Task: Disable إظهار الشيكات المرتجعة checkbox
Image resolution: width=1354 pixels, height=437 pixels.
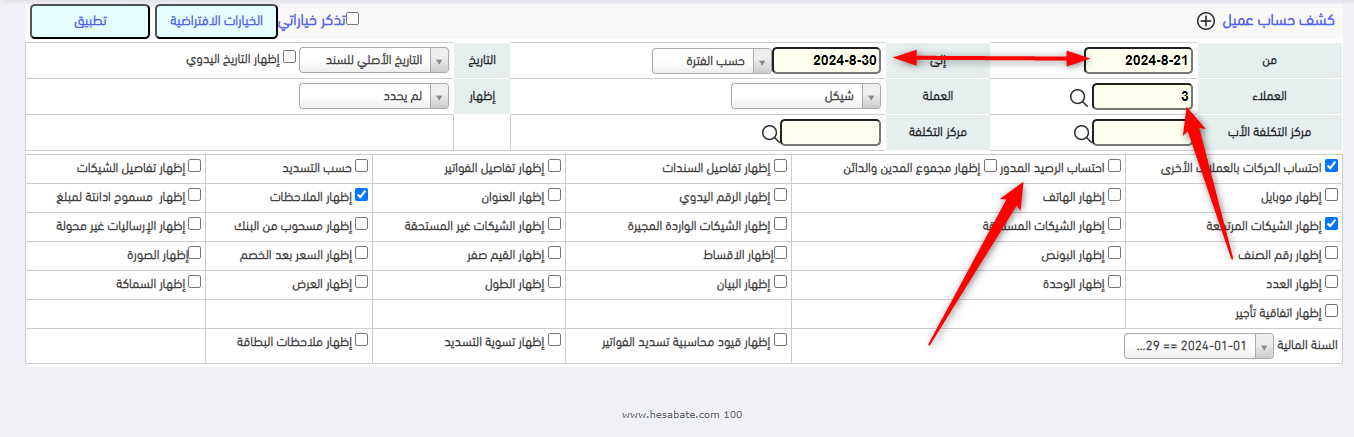Action: [x=1331, y=224]
